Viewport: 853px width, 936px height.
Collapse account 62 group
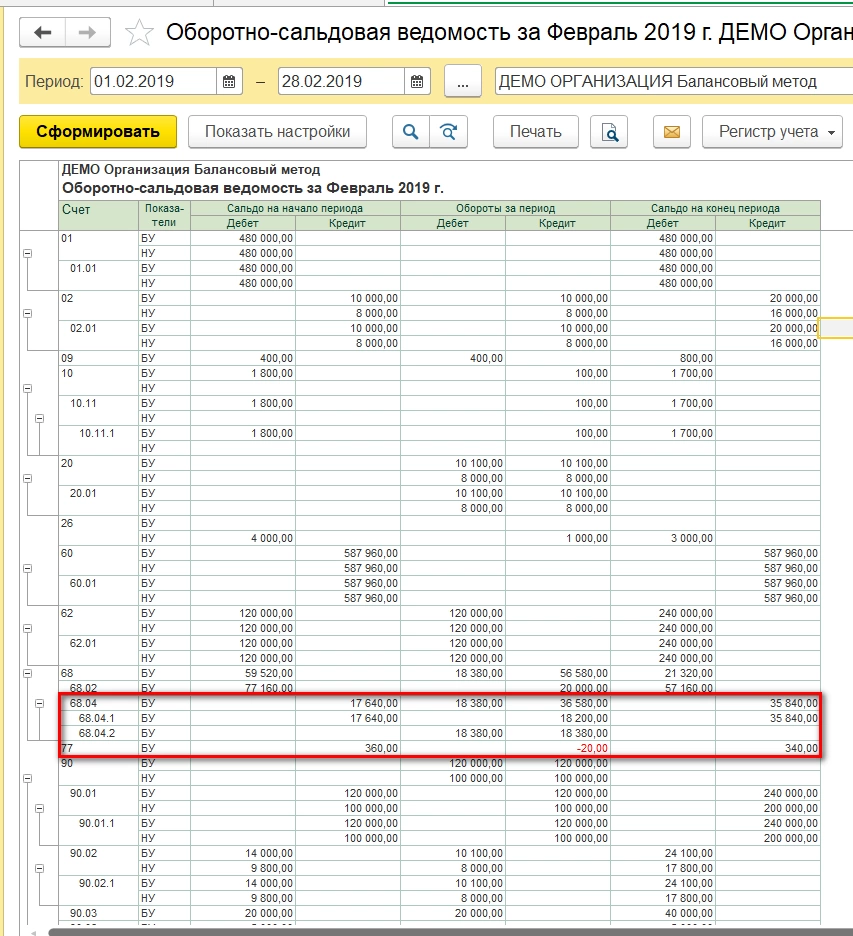click(27, 629)
